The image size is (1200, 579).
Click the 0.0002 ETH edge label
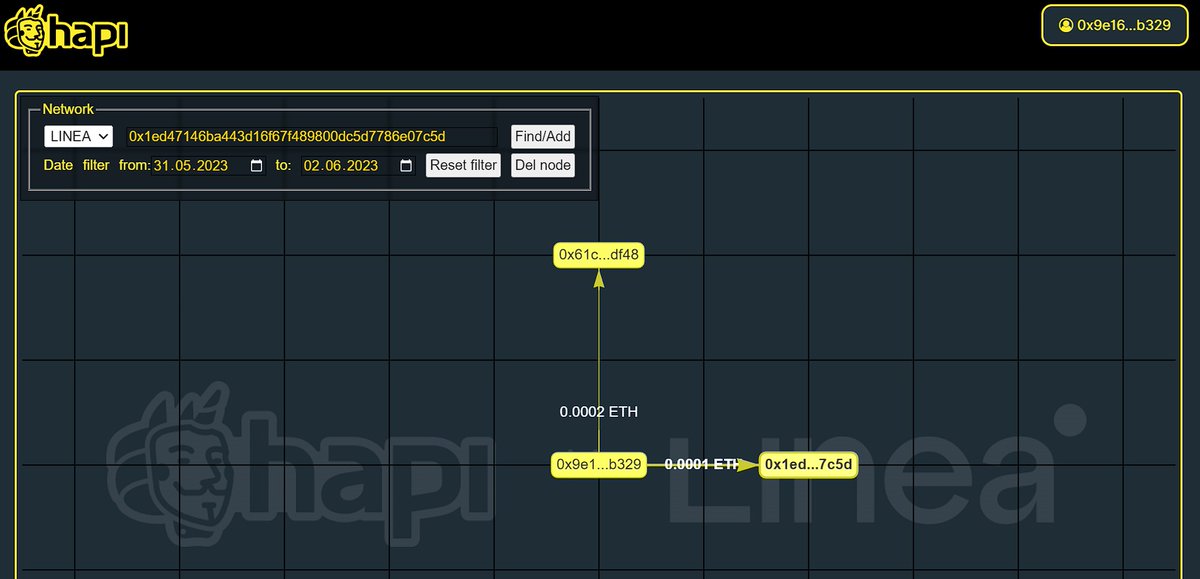[x=599, y=411]
